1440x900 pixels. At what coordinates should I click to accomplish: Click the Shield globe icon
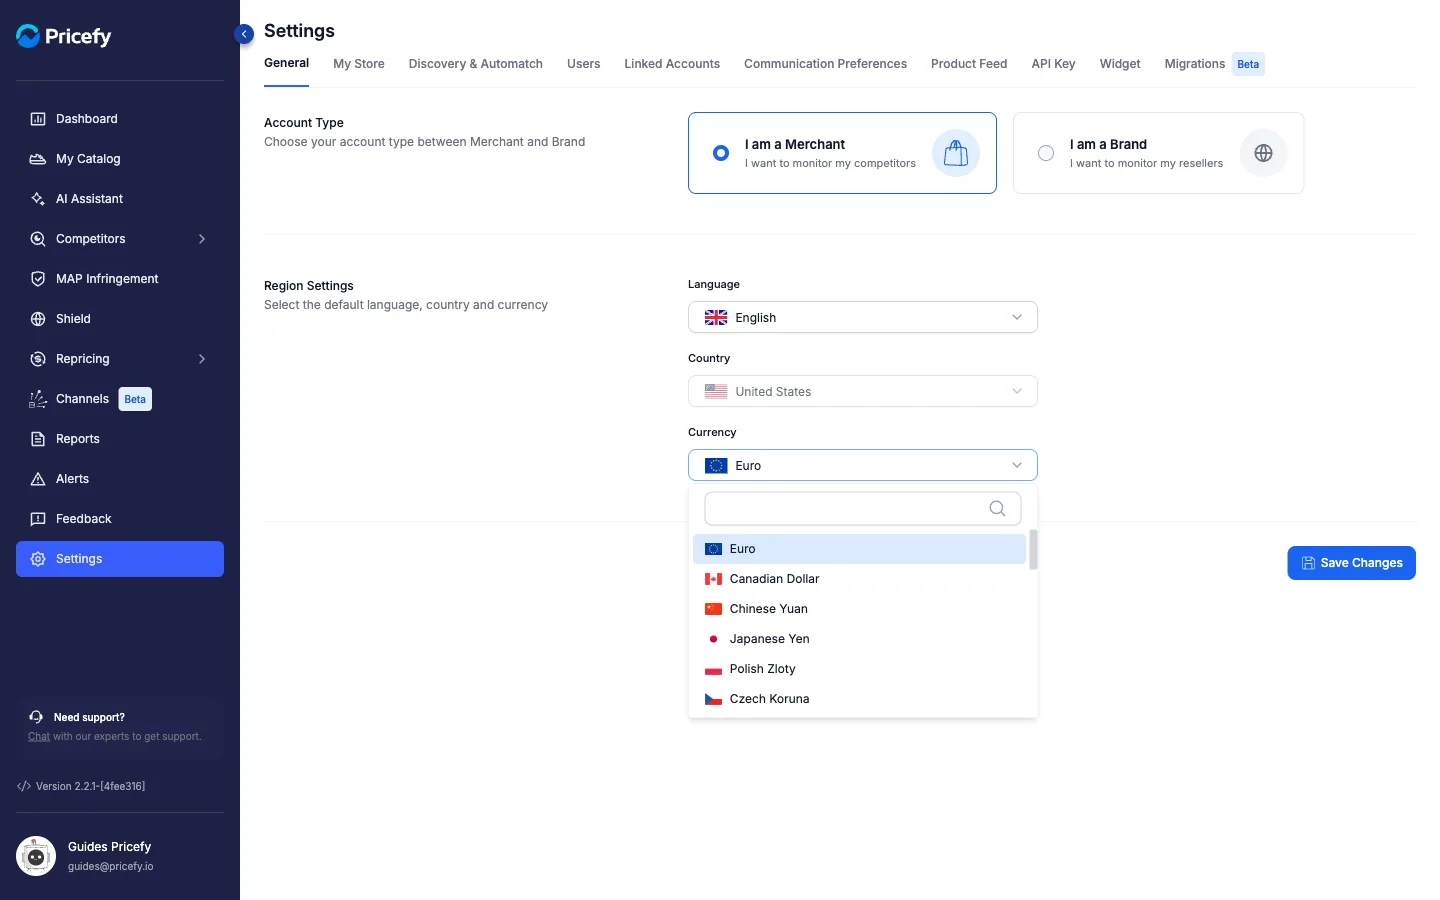pyautogui.click(x=38, y=319)
